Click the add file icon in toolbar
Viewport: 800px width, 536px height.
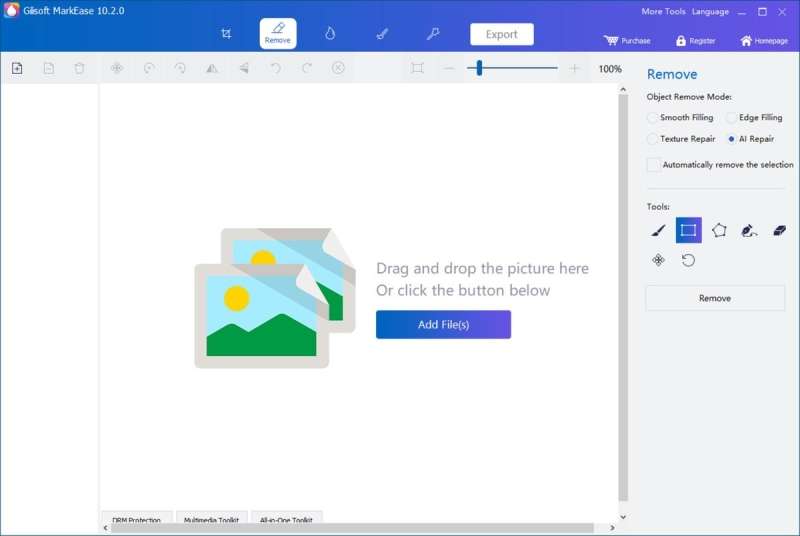point(17,68)
